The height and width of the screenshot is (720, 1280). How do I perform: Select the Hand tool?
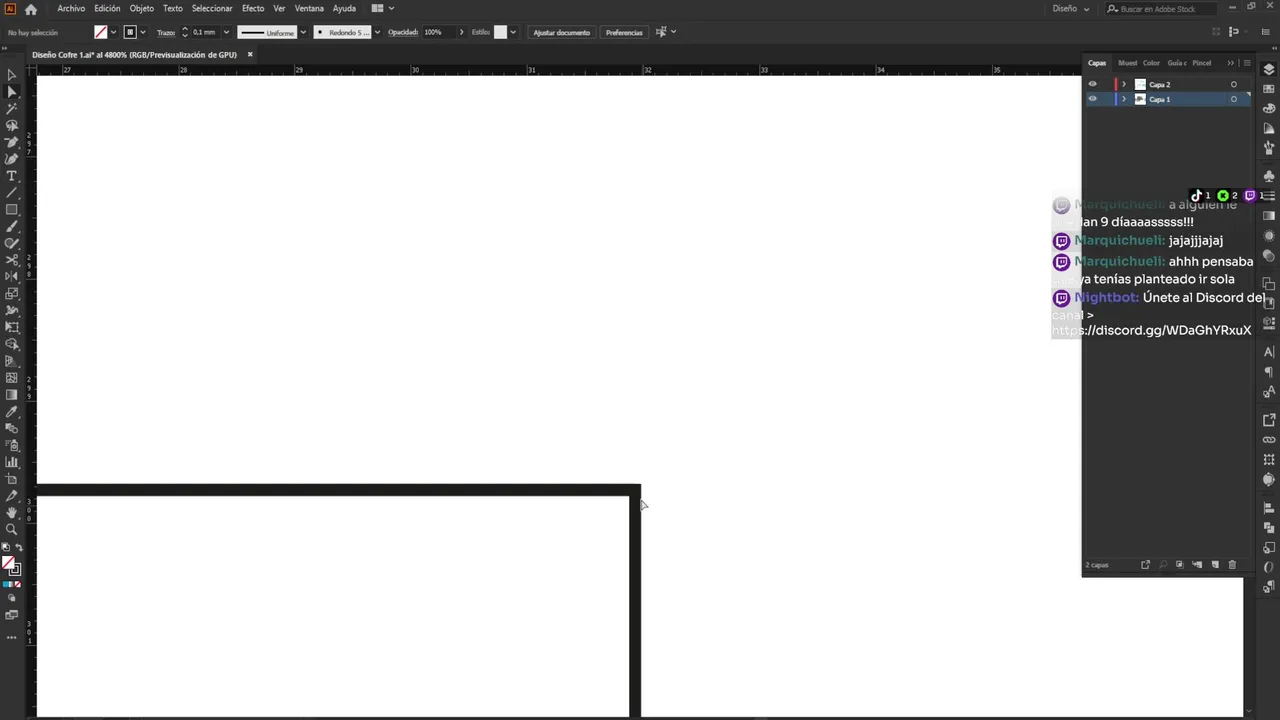(12, 512)
